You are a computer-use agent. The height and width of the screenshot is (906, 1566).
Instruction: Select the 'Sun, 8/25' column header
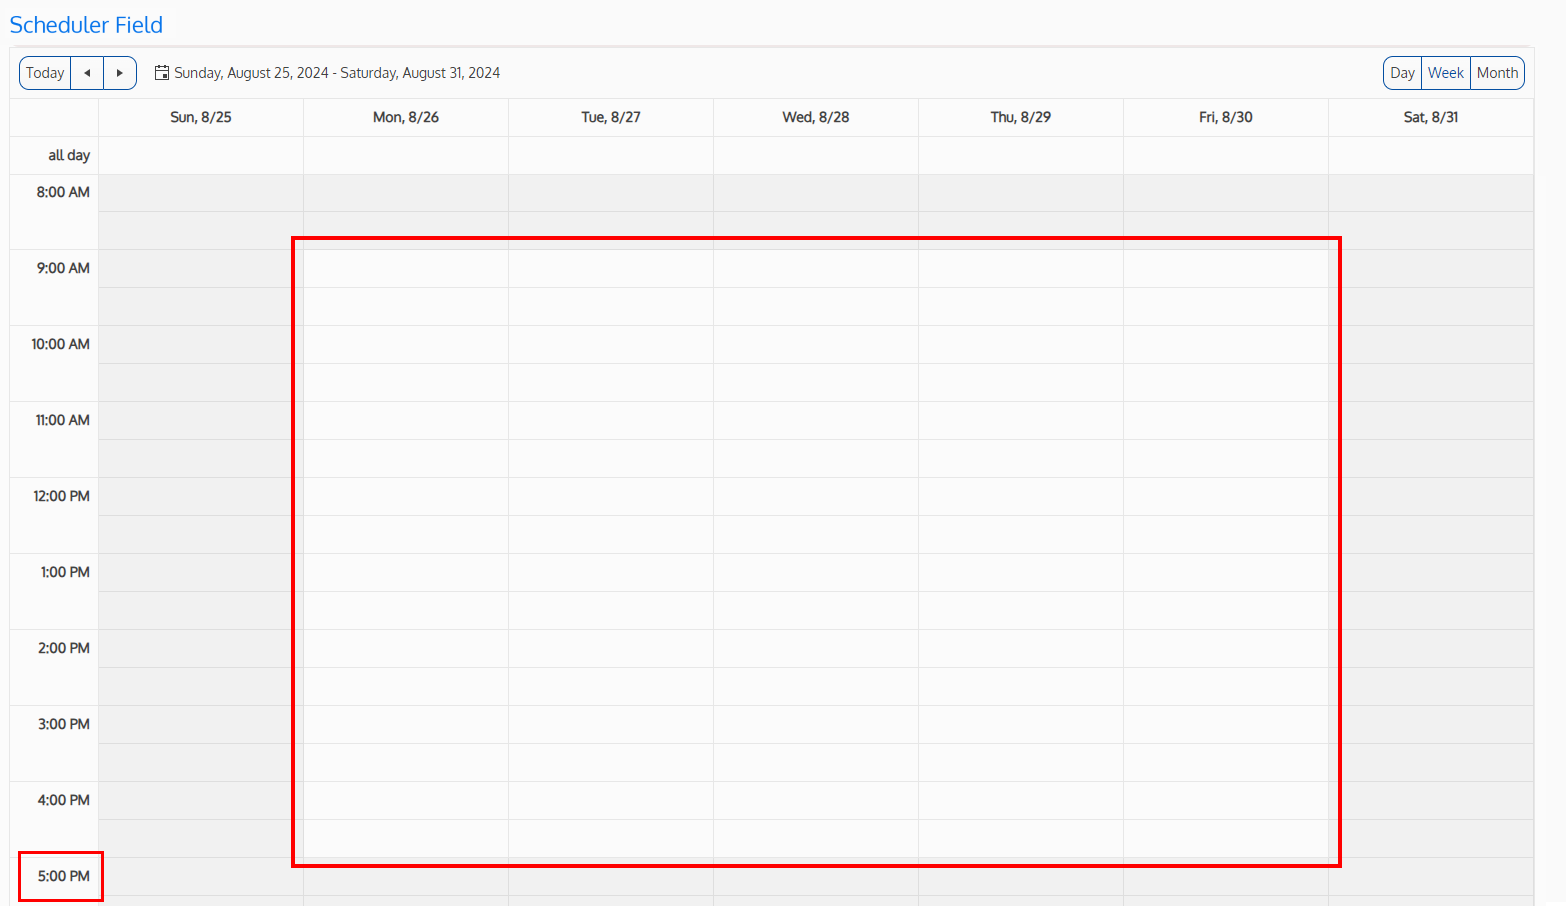pyautogui.click(x=201, y=117)
